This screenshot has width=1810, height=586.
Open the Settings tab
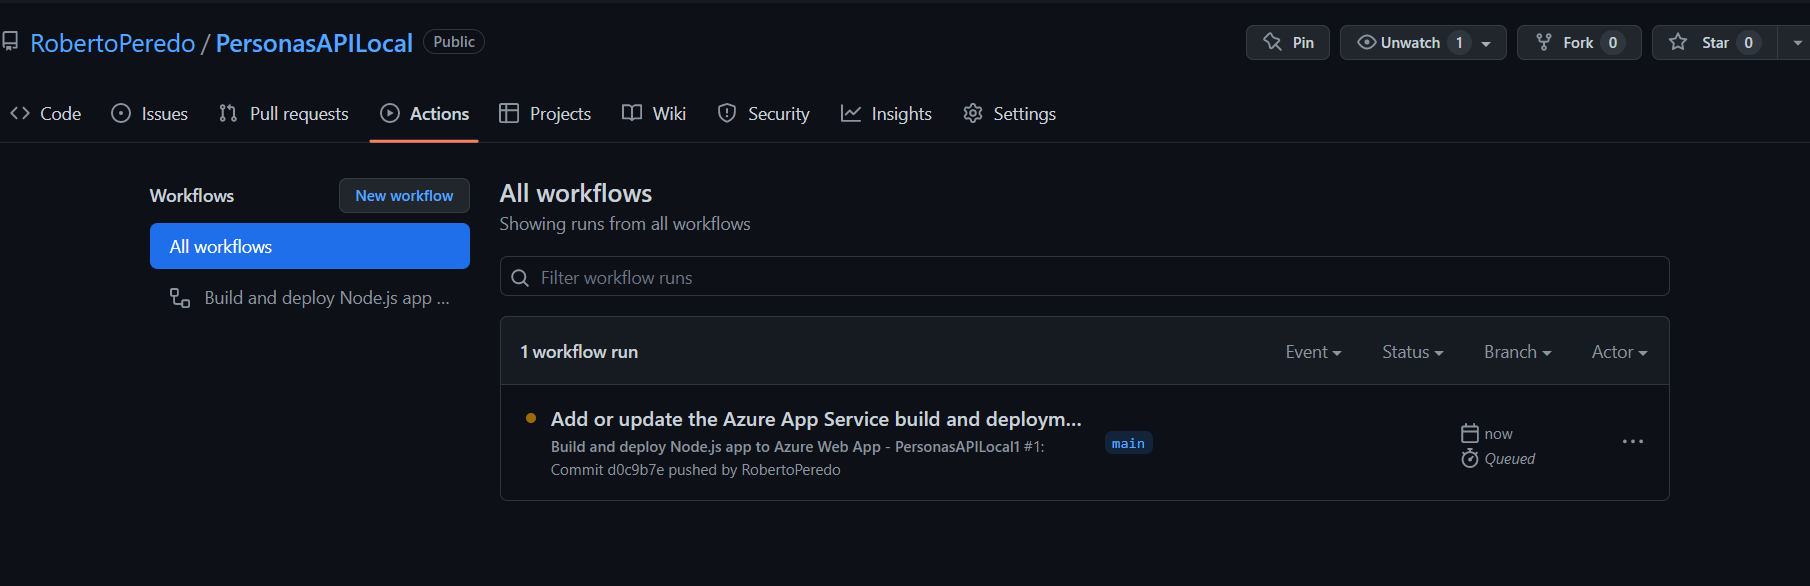tap(1009, 114)
